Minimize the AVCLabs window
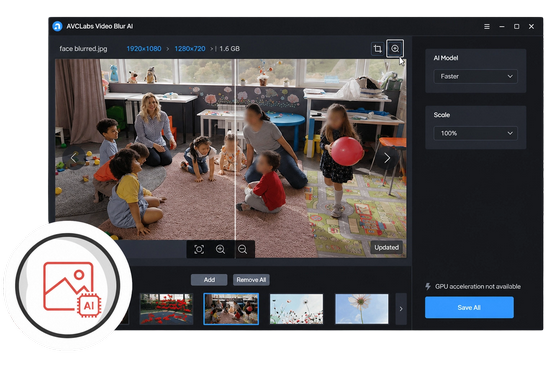Image resolution: width=548 pixels, height=373 pixels. tap(502, 27)
